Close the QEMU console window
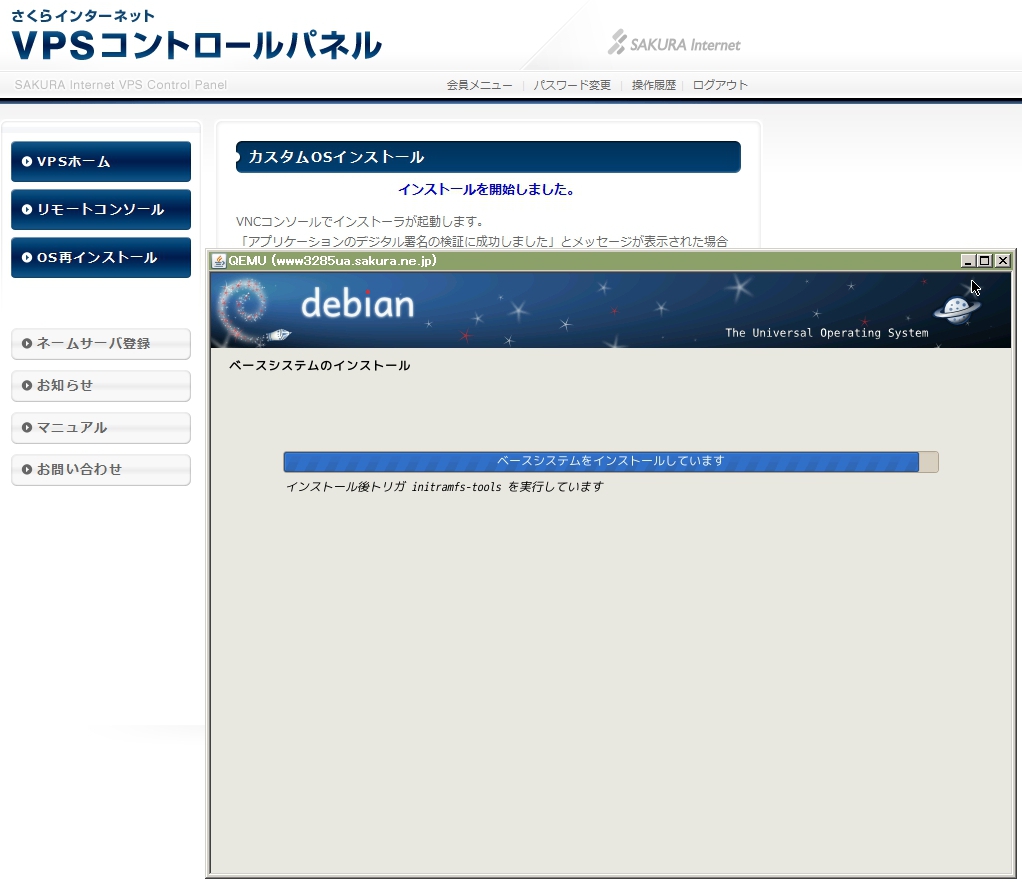Screen dimensions: 1022x882 [x=1002, y=261]
